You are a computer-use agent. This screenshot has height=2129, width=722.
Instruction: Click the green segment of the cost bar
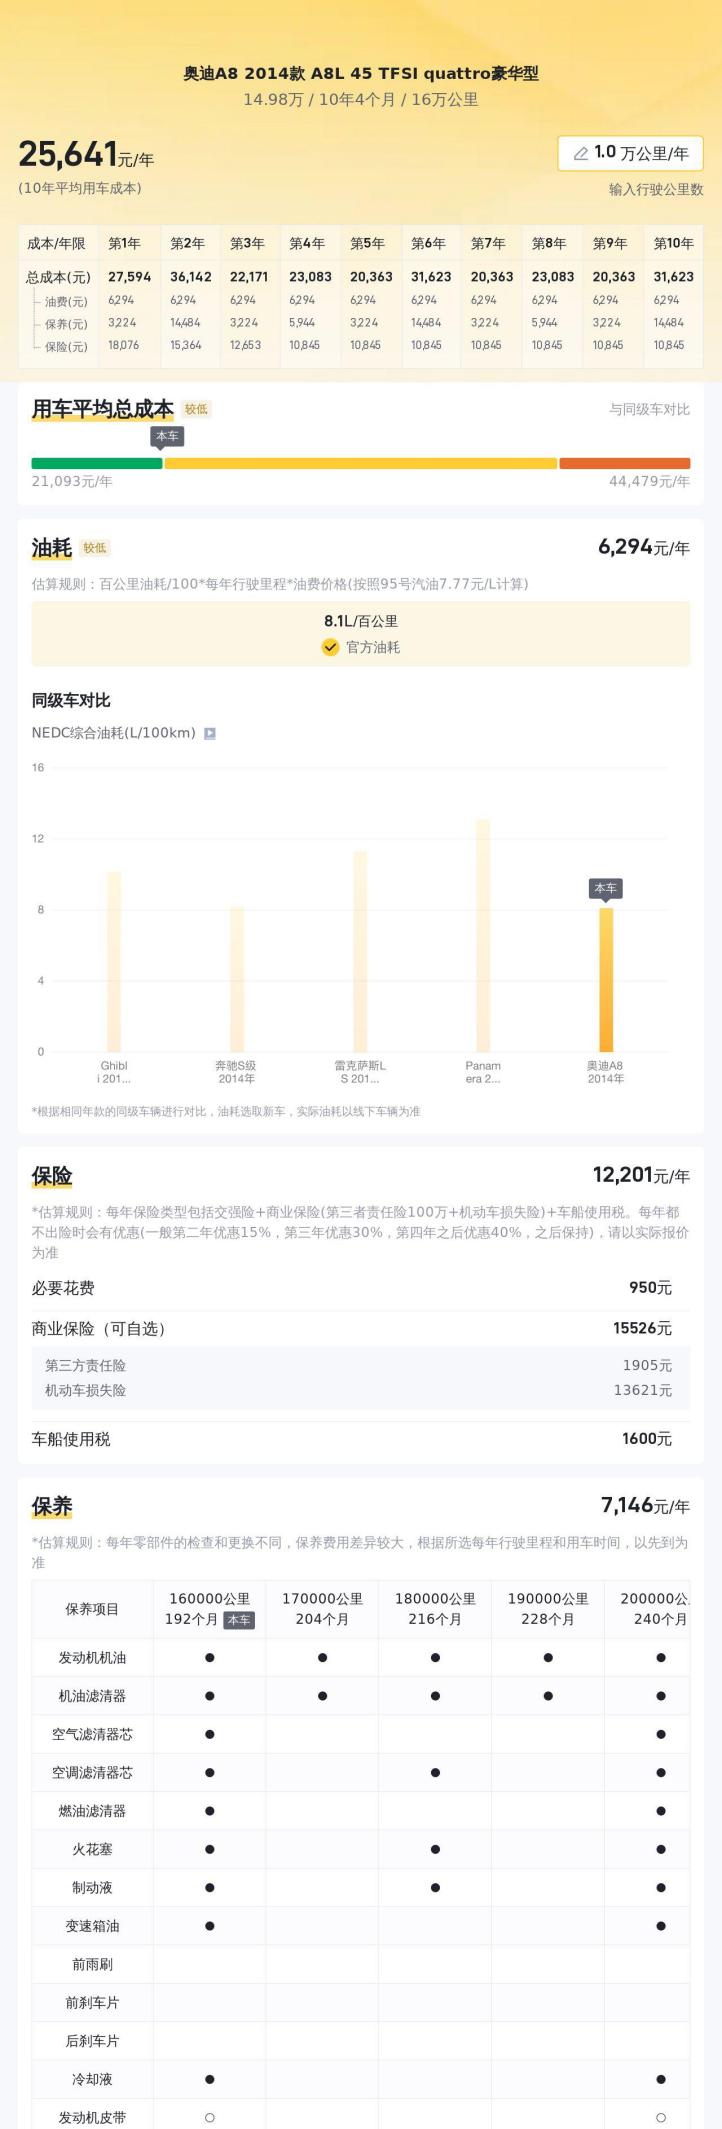click(96, 463)
